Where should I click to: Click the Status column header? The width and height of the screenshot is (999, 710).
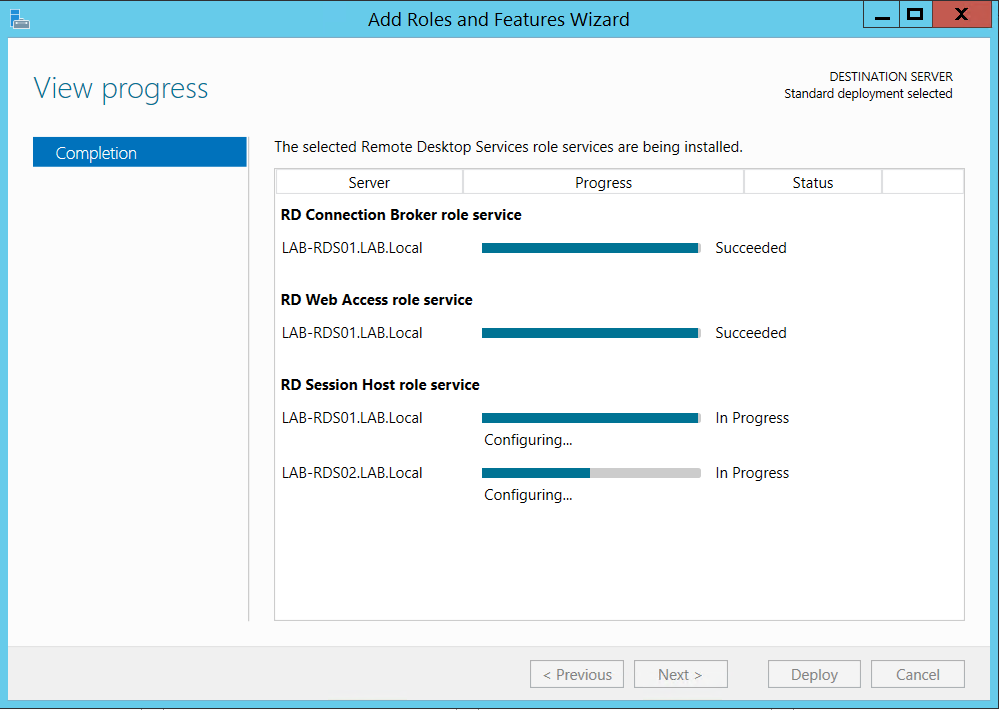click(812, 182)
